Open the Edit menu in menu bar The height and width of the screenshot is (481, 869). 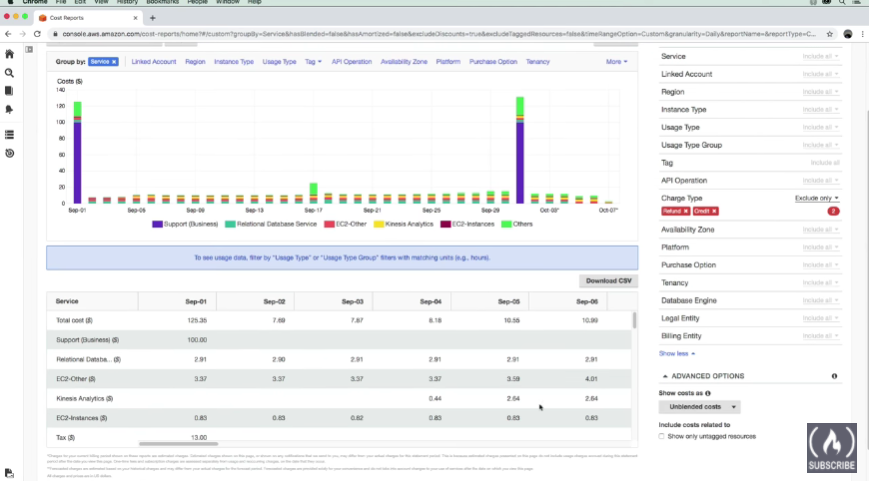click(x=80, y=2)
